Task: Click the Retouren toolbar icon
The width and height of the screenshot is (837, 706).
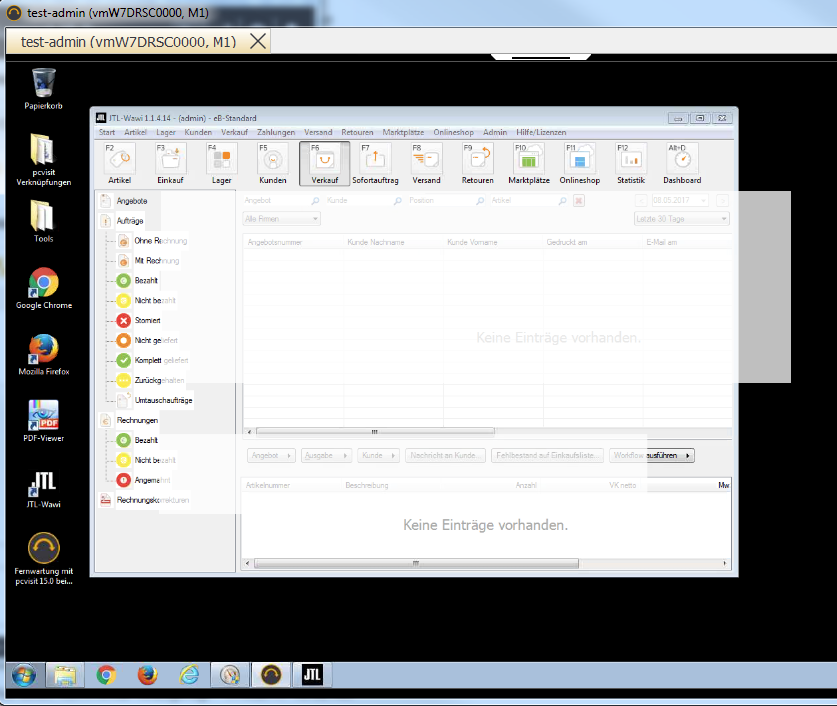Action: [477, 163]
